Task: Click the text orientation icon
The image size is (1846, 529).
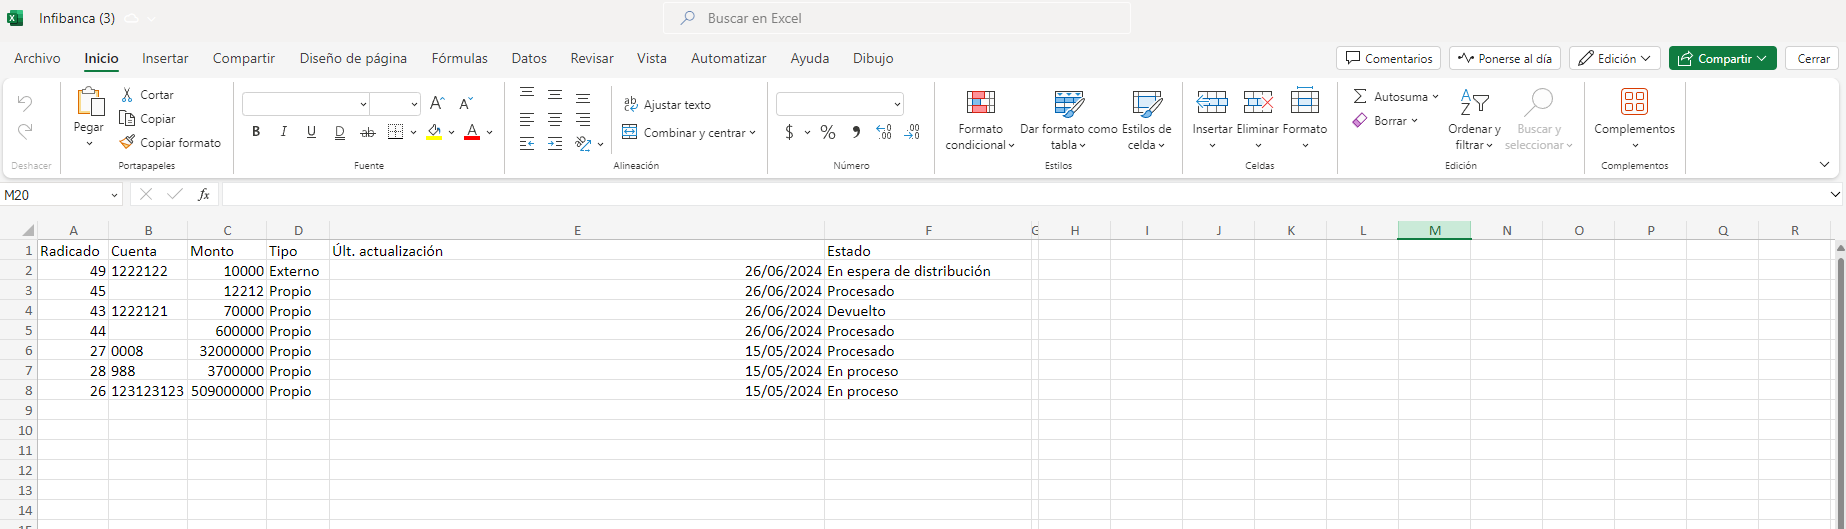Action: (584, 144)
